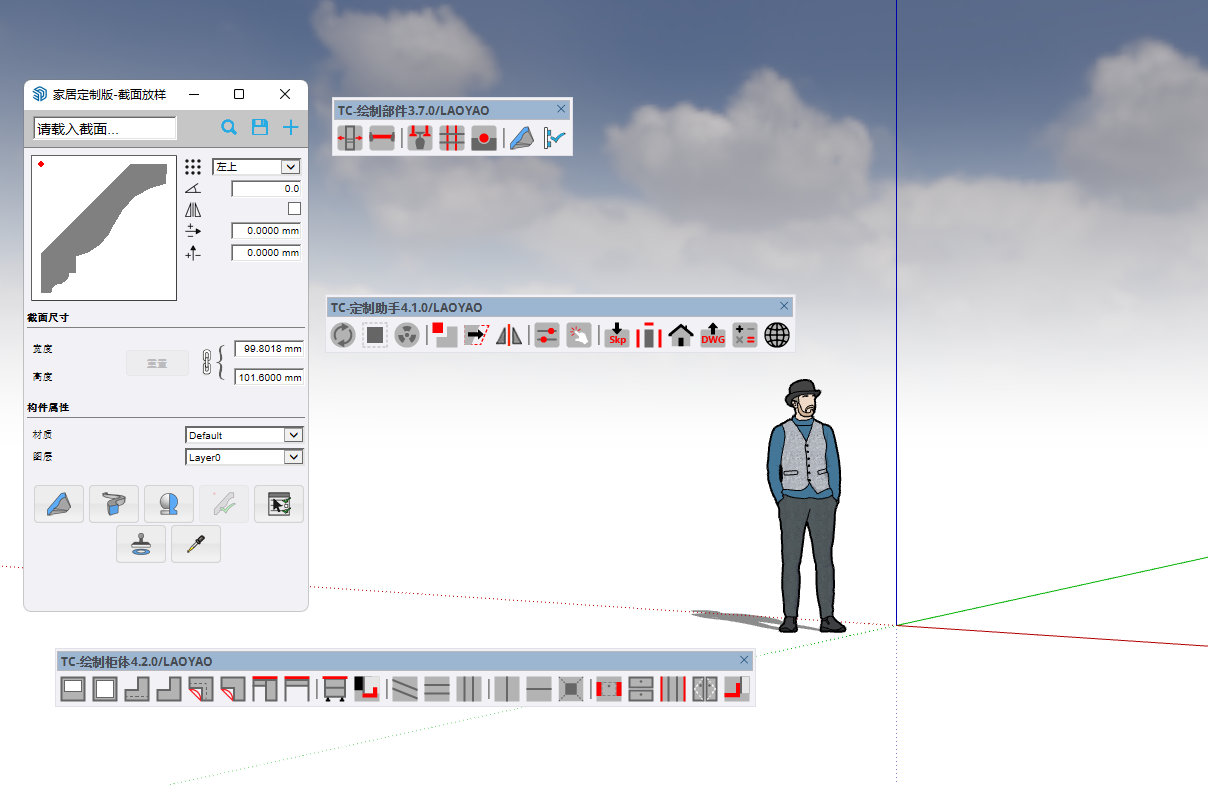Click the magnifier search icon in section panel

pos(229,127)
